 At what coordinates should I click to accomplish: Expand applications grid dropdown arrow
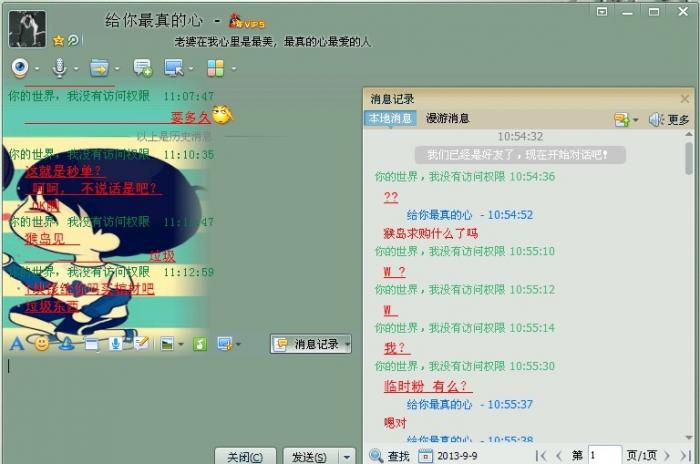point(233,69)
